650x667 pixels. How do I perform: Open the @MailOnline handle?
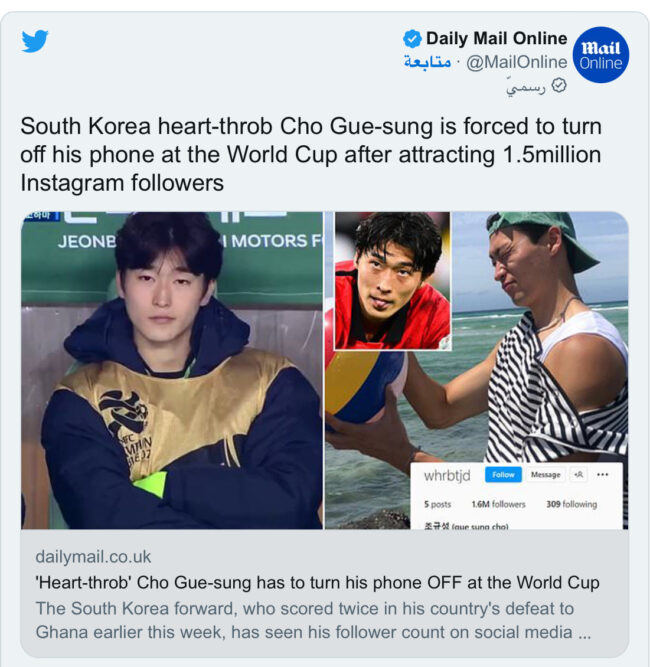[x=516, y=62]
